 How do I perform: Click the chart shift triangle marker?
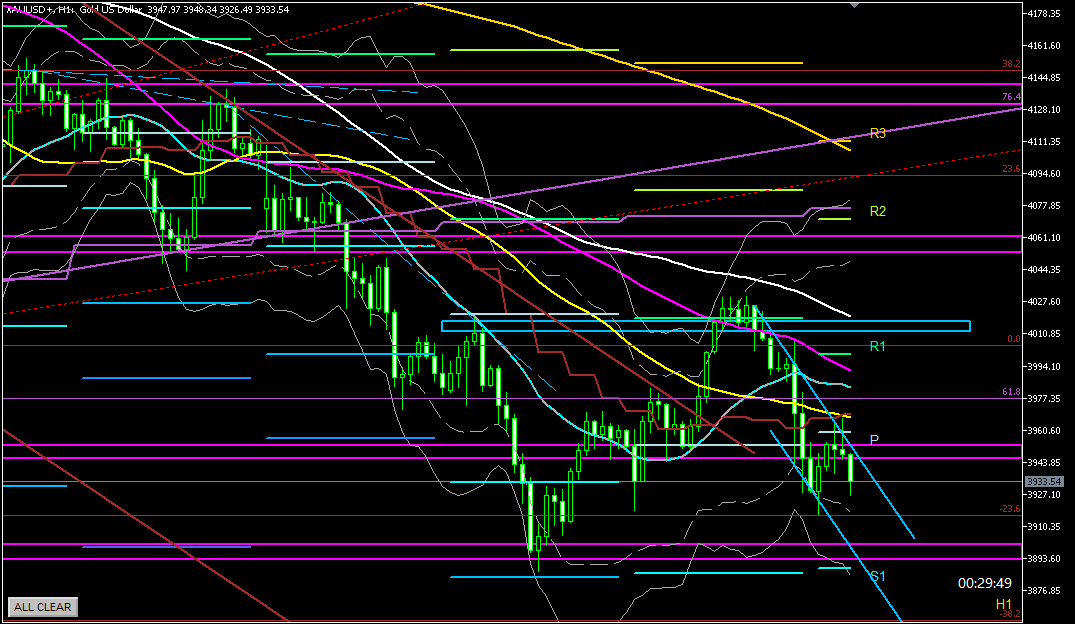pyautogui.click(x=853, y=5)
